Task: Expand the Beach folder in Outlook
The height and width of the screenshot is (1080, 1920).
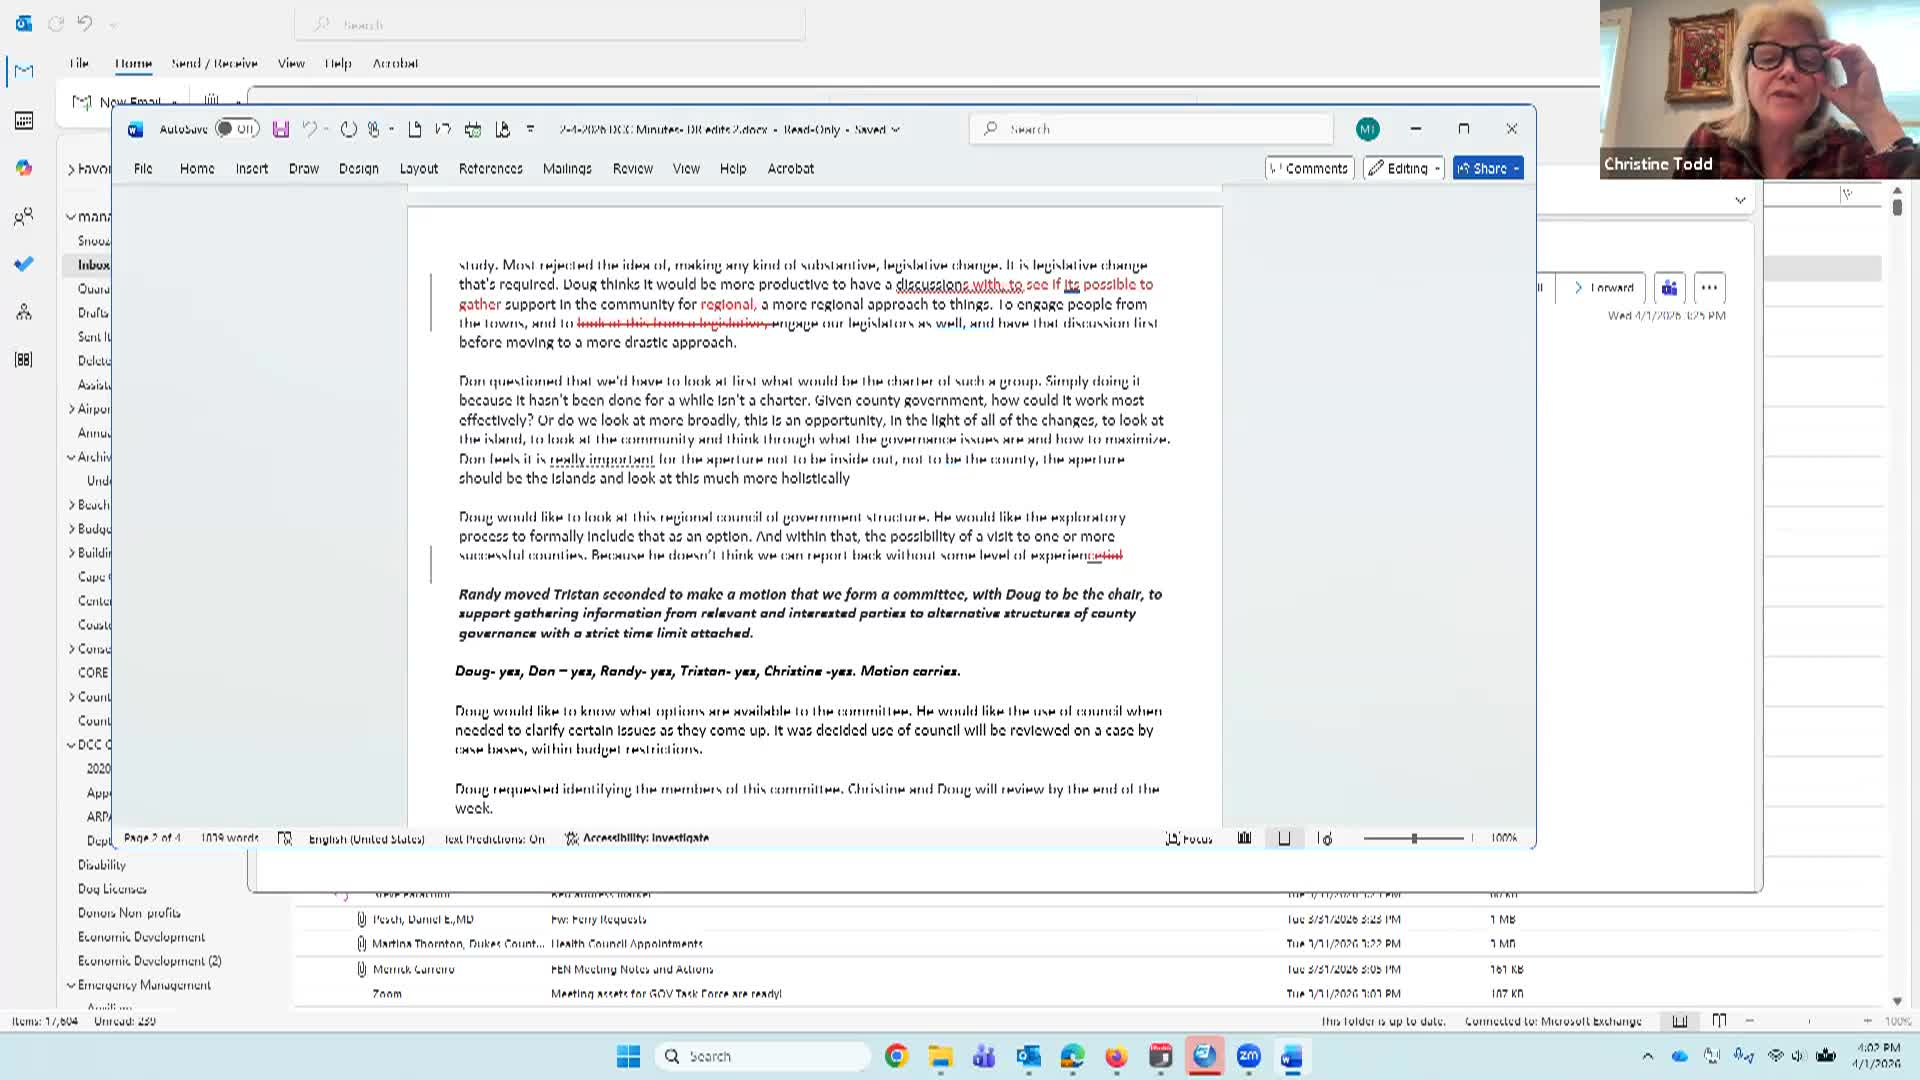Action: pyautogui.click(x=71, y=505)
